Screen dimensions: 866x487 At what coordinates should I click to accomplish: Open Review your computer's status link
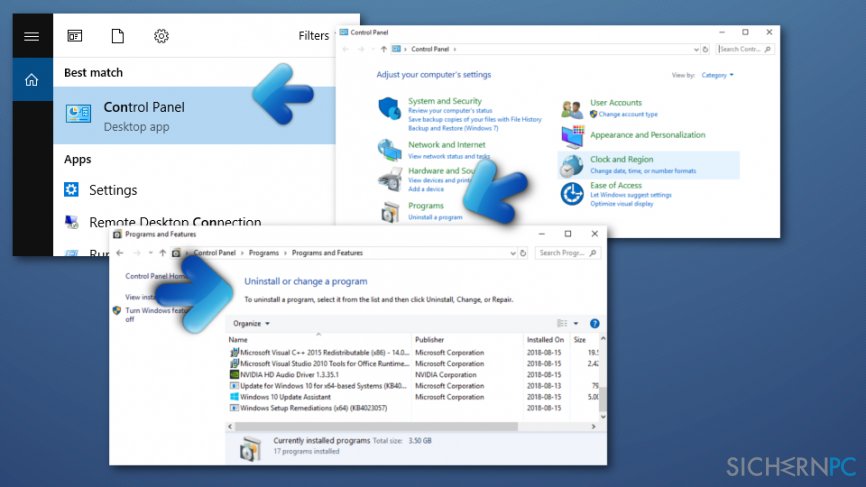click(x=450, y=110)
